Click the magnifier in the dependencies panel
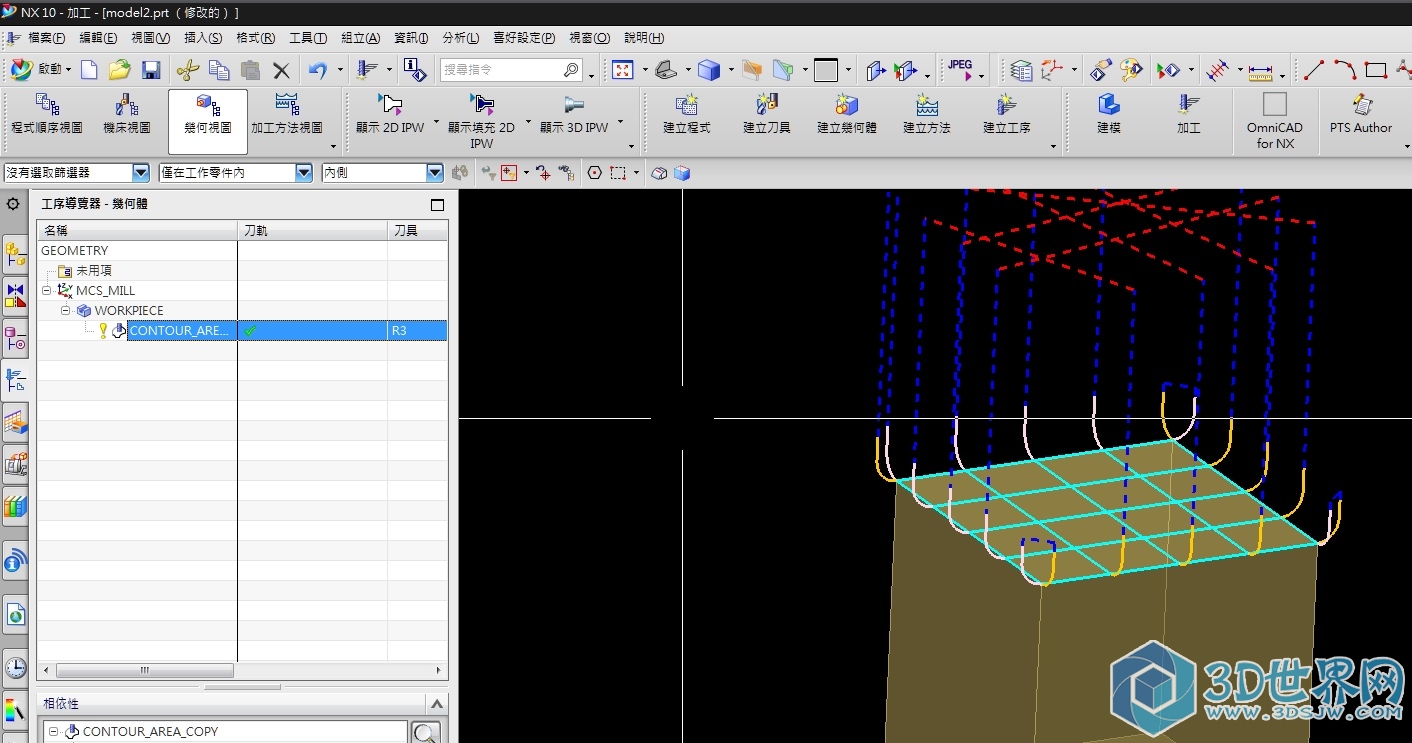 tap(426, 733)
